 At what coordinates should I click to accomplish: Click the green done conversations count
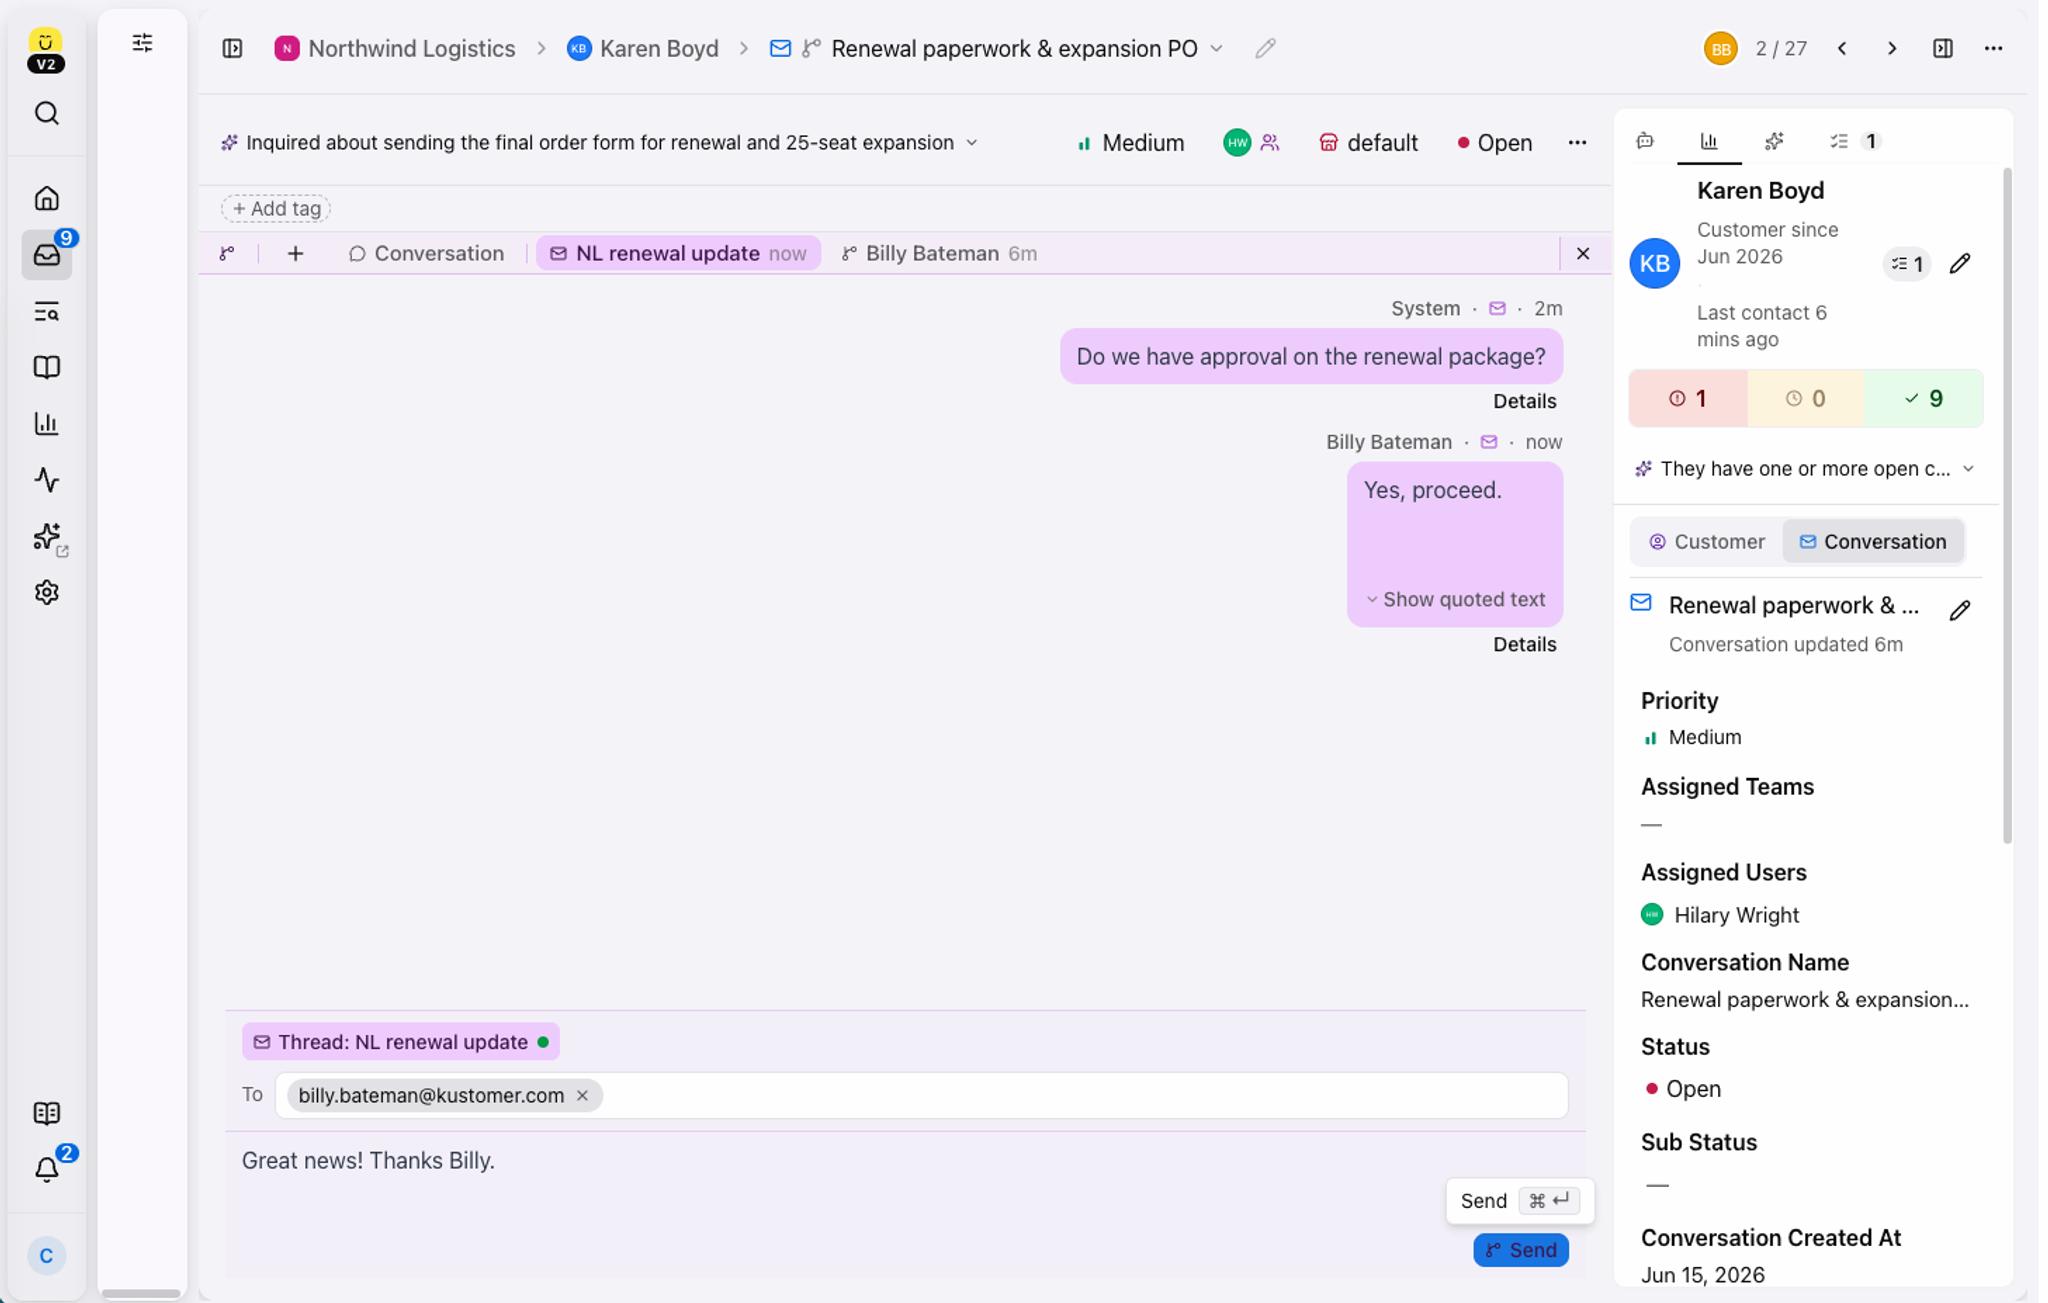pyautogui.click(x=1924, y=399)
